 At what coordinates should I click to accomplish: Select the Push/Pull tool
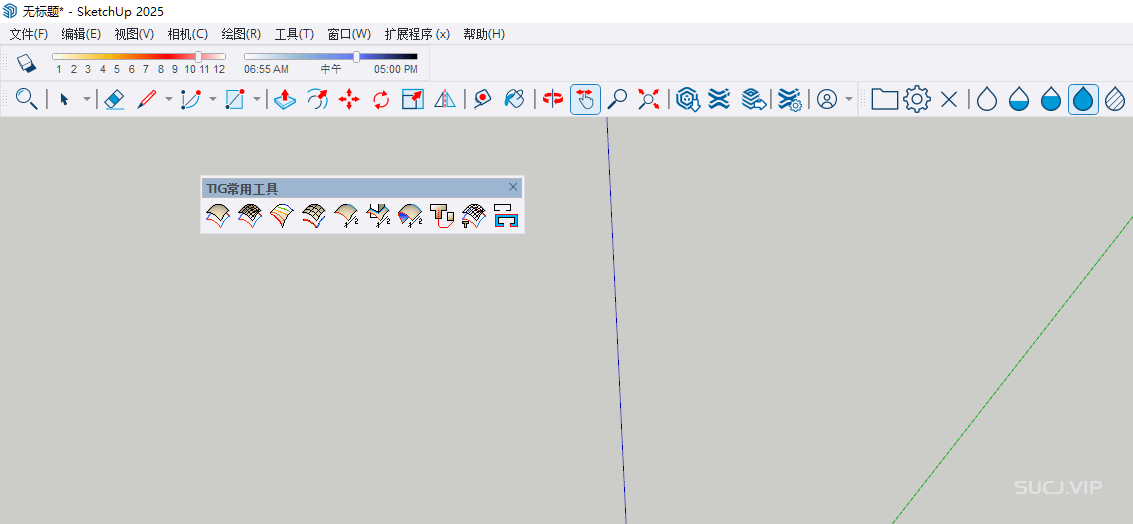click(285, 99)
